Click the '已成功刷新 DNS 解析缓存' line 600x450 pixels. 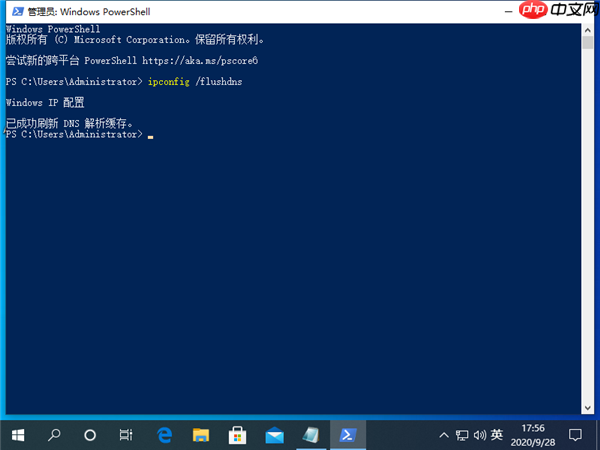(x=69, y=123)
